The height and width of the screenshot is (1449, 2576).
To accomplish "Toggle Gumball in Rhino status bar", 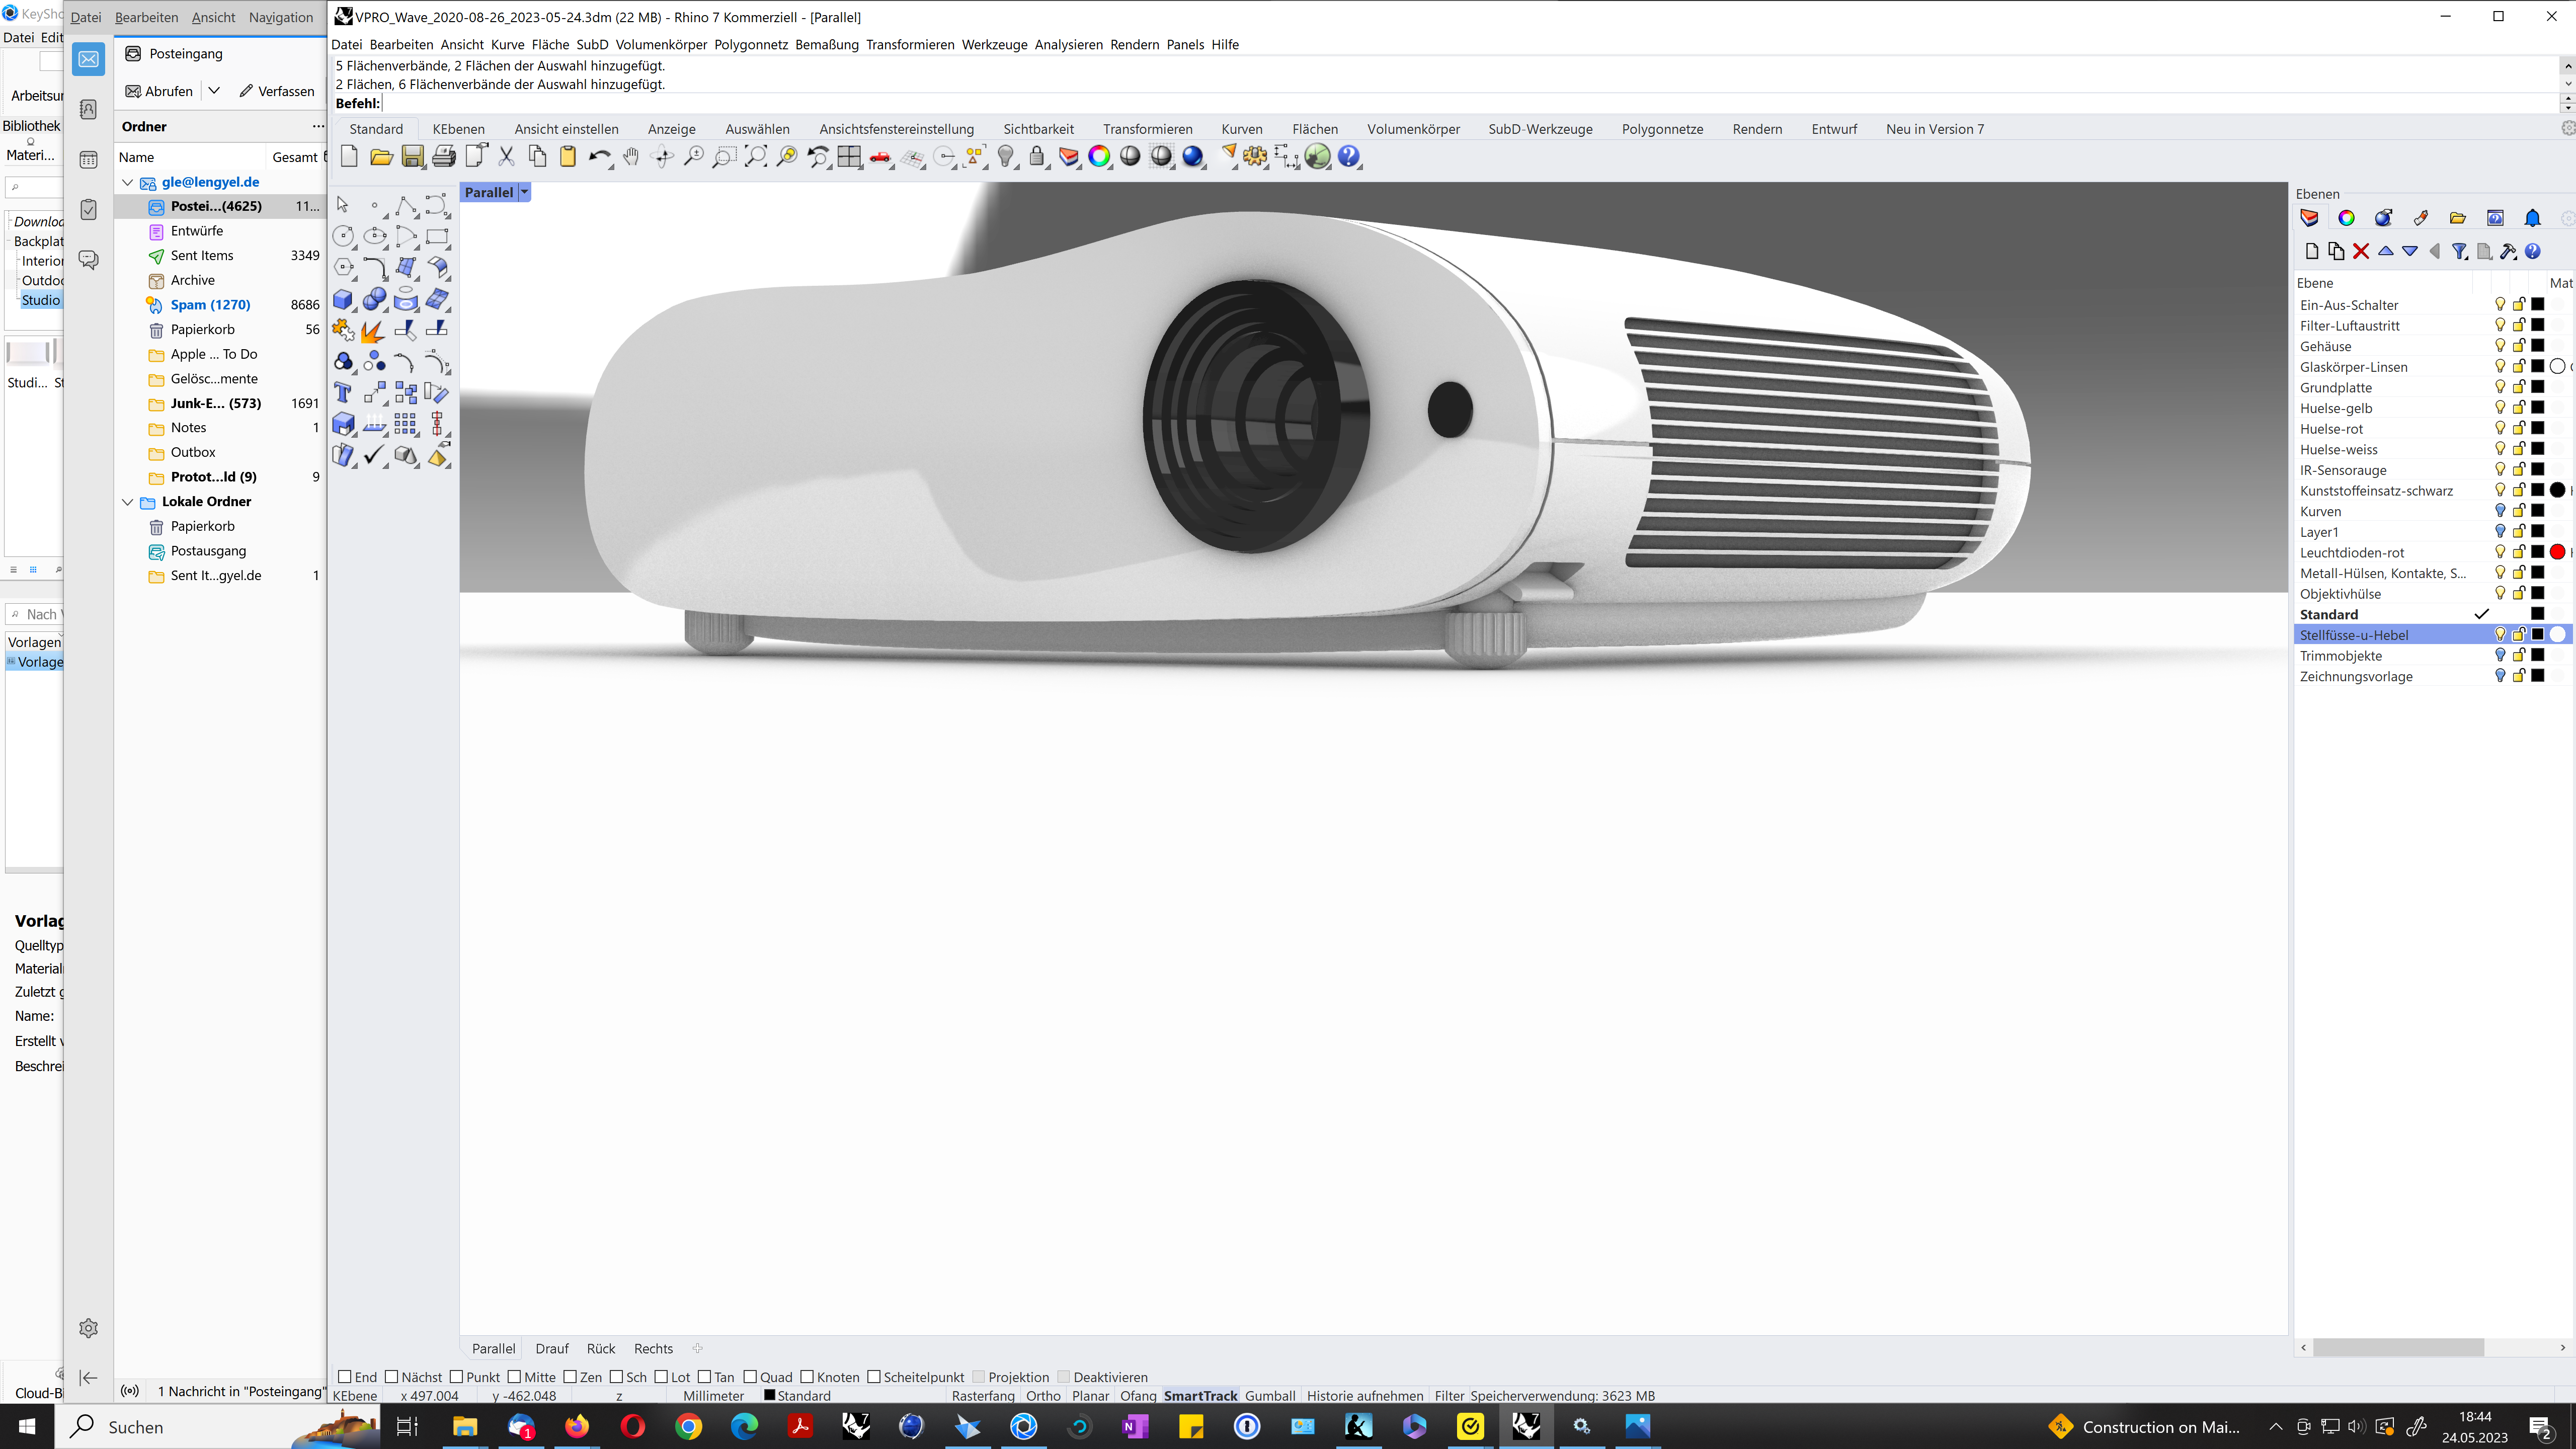I will (x=1270, y=1396).
